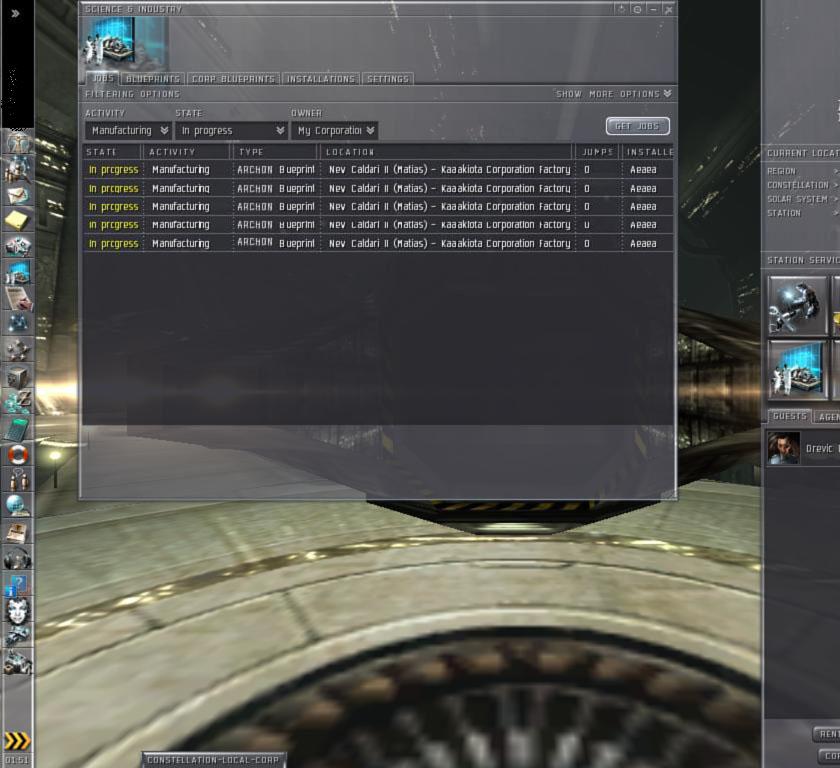Screen dimensions: 840x768
Task: Sort by the Installer column header
Action: click(648, 152)
